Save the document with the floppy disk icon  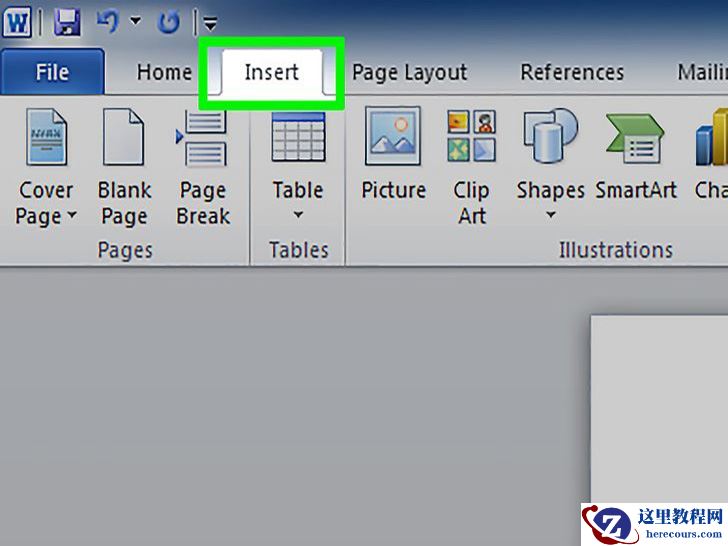pos(67,22)
